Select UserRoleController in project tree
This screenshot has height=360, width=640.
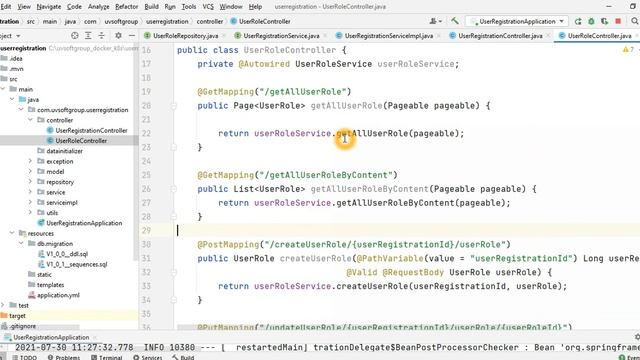tap(81, 140)
